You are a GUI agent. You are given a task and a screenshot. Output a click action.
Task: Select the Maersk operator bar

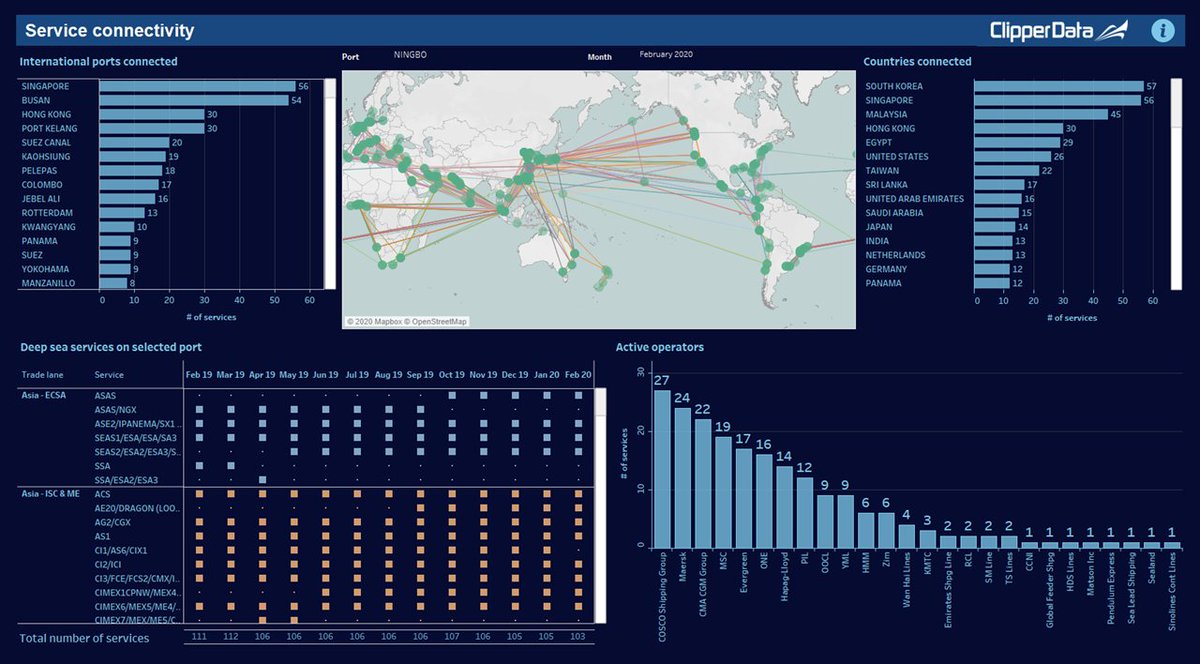pyautogui.click(x=683, y=478)
